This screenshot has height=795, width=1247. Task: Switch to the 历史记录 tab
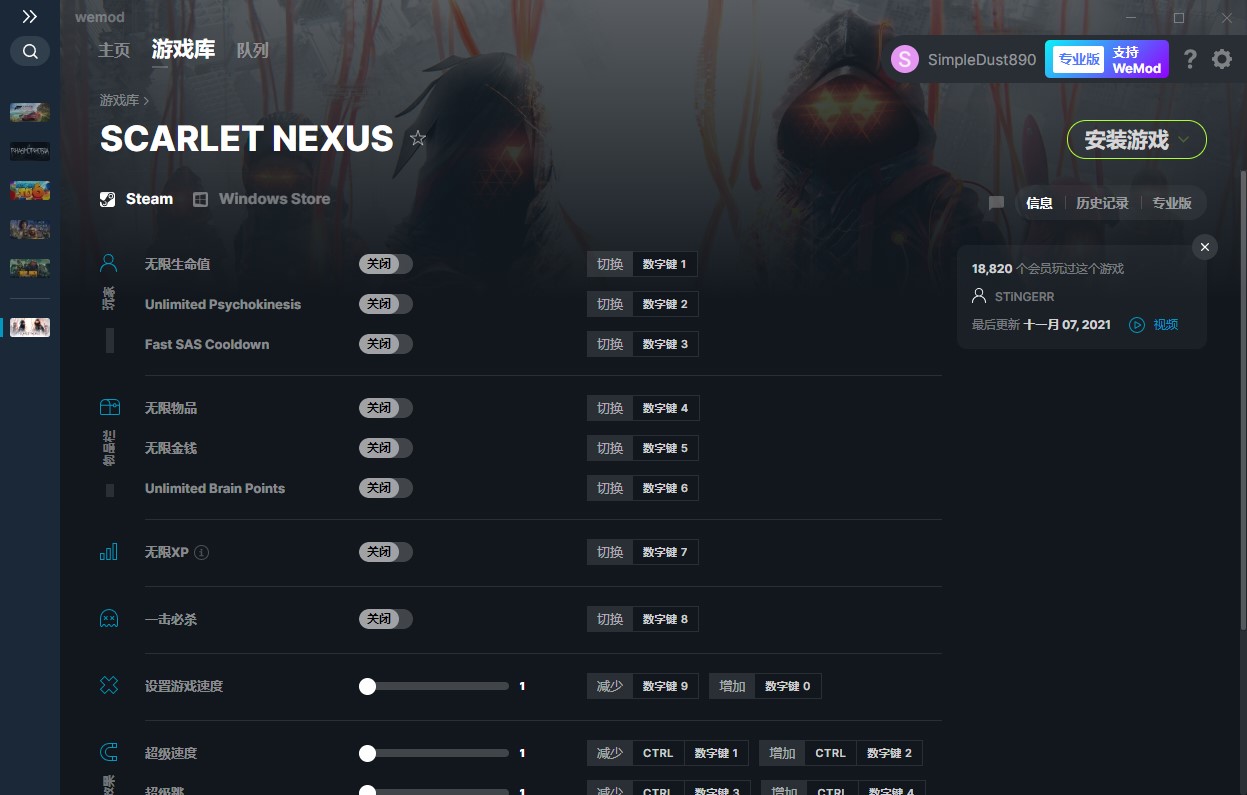pos(1102,203)
